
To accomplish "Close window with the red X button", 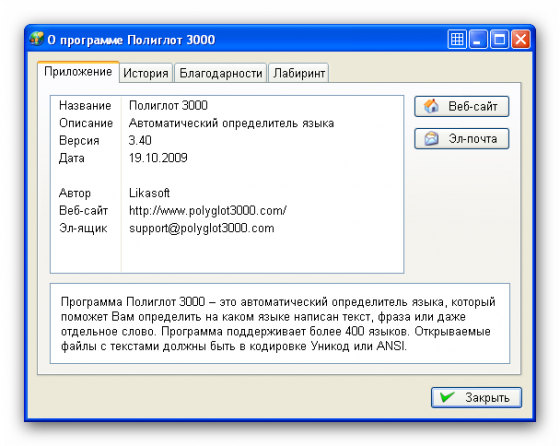I will (520, 39).
